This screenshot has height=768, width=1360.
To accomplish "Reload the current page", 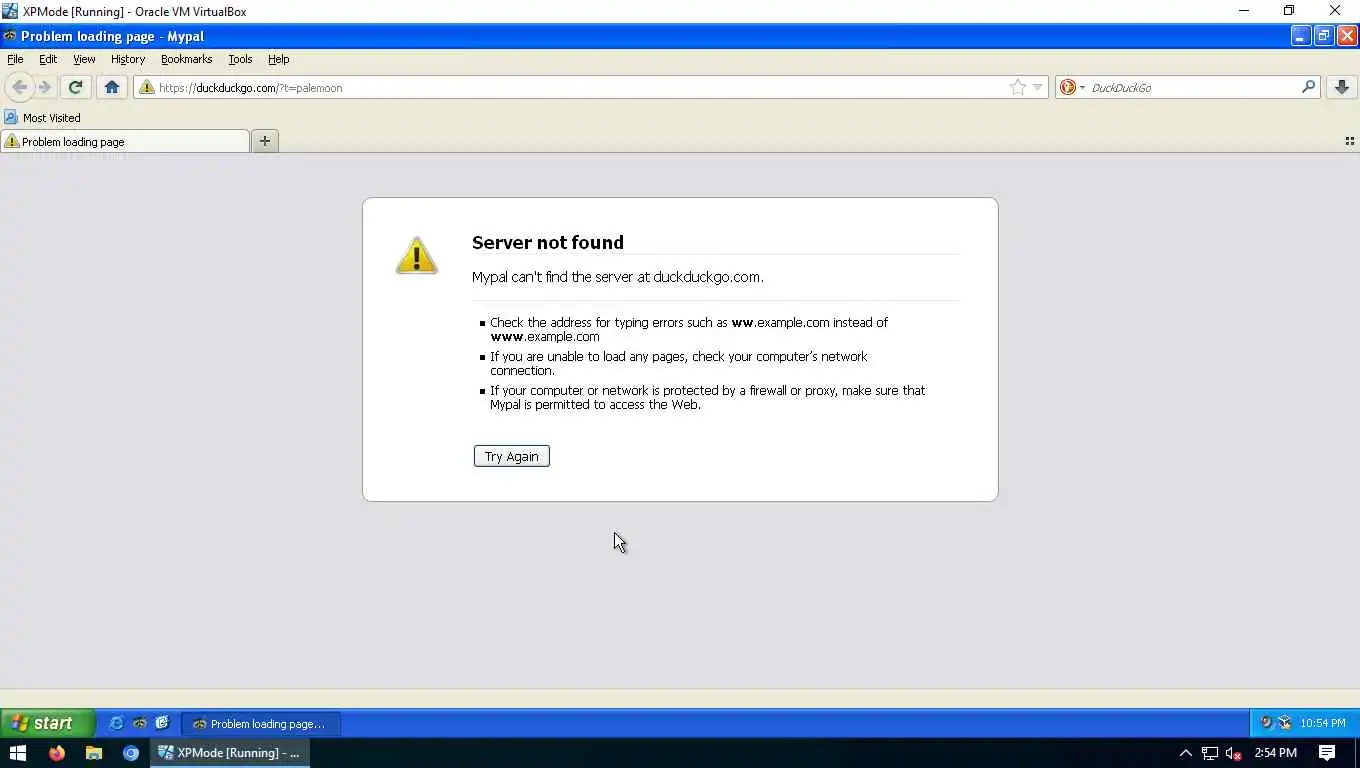I will click(x=75, y=87).
